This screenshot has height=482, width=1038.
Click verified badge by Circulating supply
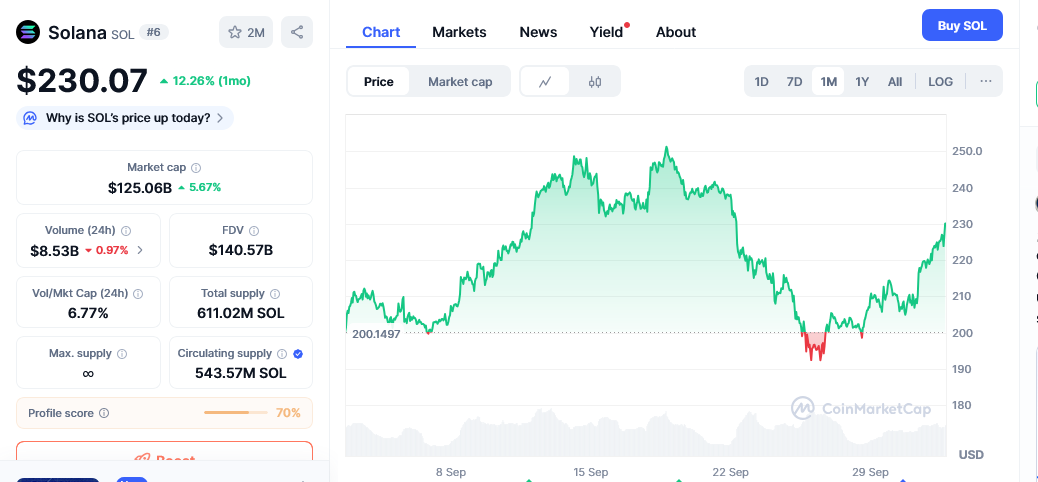tap(298, 354)
